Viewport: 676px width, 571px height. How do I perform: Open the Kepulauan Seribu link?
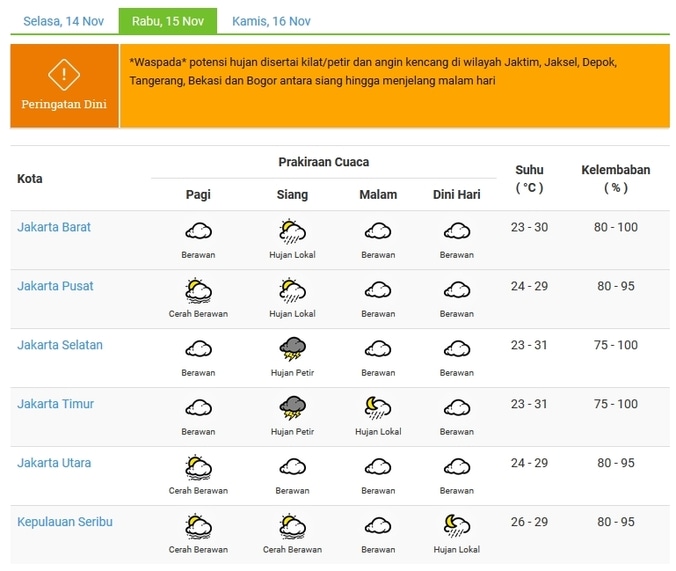point(65,522)
